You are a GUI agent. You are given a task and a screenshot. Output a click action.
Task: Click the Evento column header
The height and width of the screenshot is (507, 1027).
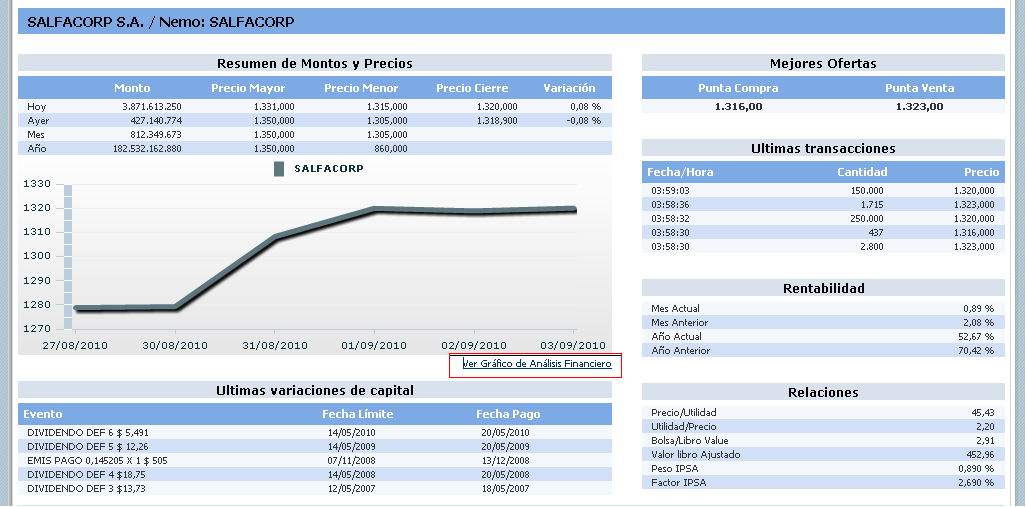point(43,414)
